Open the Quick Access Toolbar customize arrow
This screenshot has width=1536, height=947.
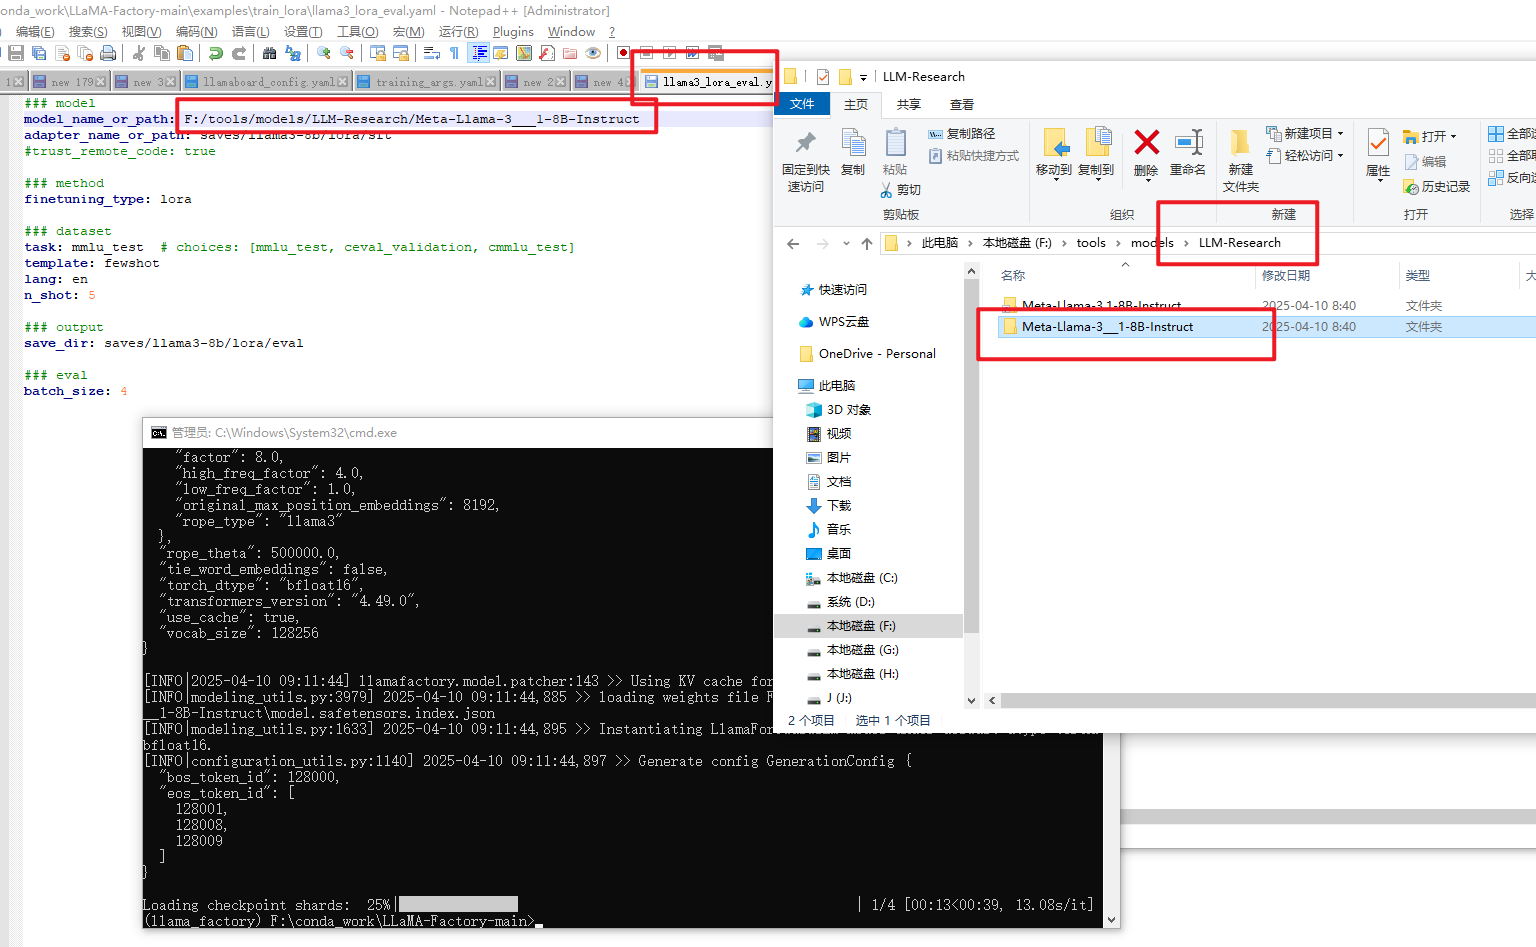click(x=863, y=77)
